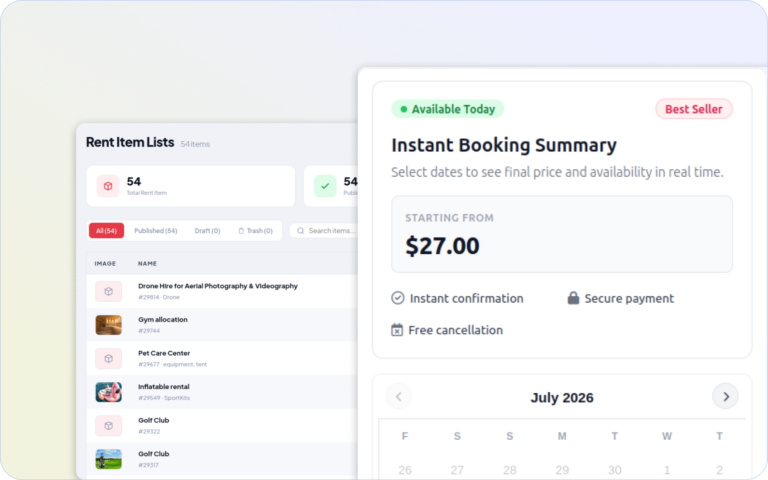The image size is (768, 480).
Task: Click the #29677 · equipment, tent subtitle
Action: 172,364
